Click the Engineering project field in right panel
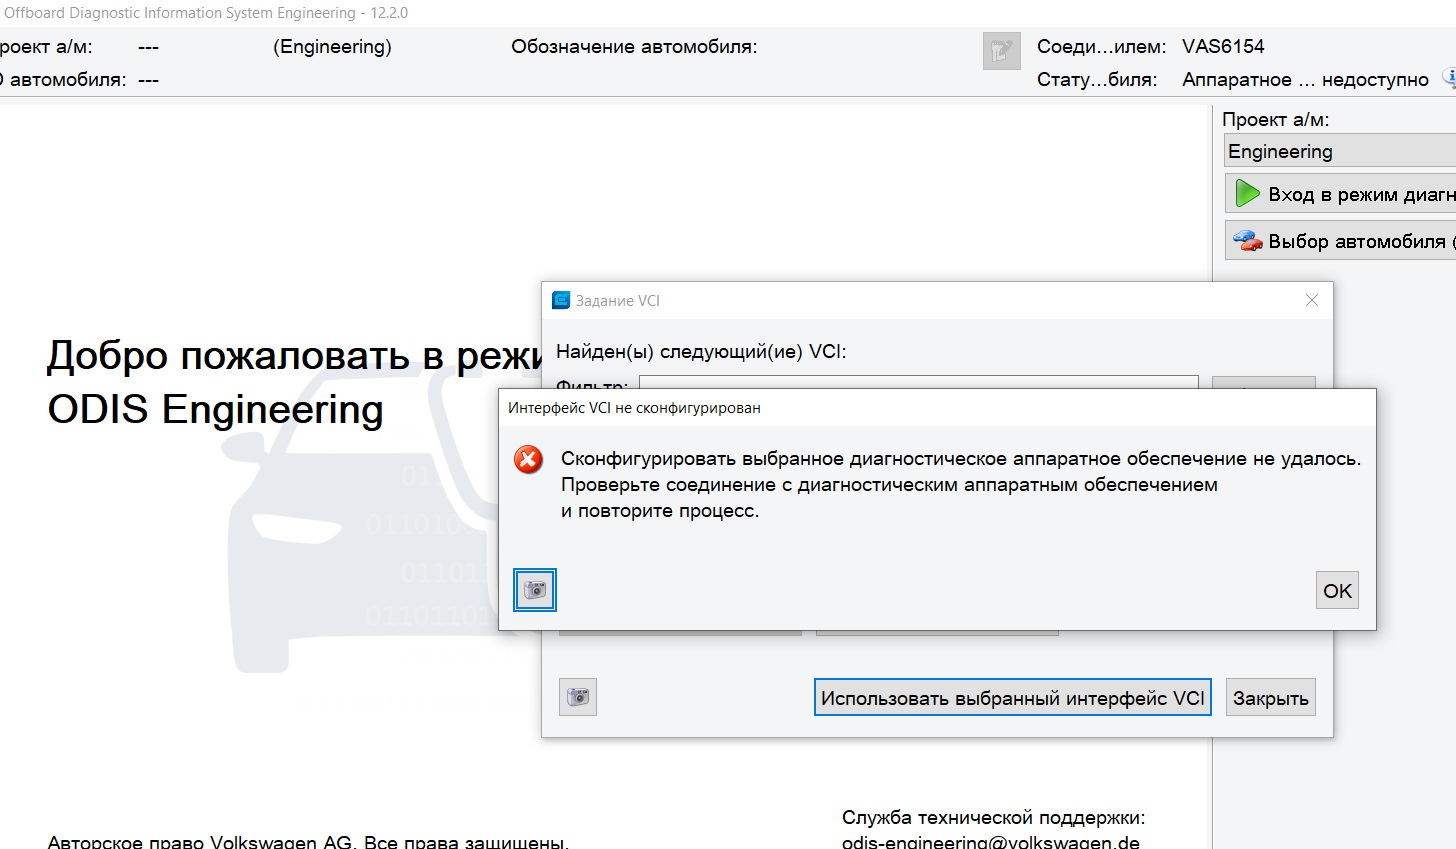 tap(1340, 151)
